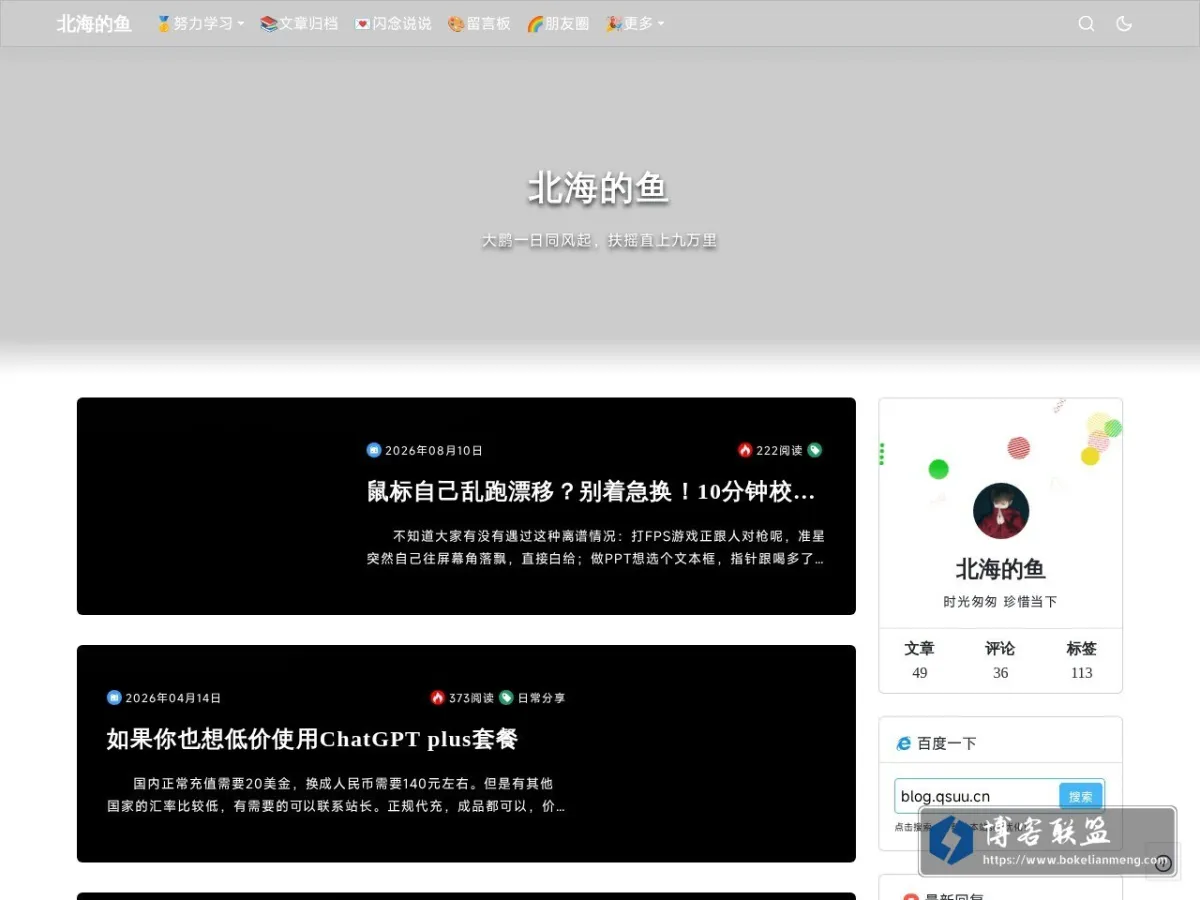
Task: Open the 闪念说说 menu item
Action: [x=393, y=23]
